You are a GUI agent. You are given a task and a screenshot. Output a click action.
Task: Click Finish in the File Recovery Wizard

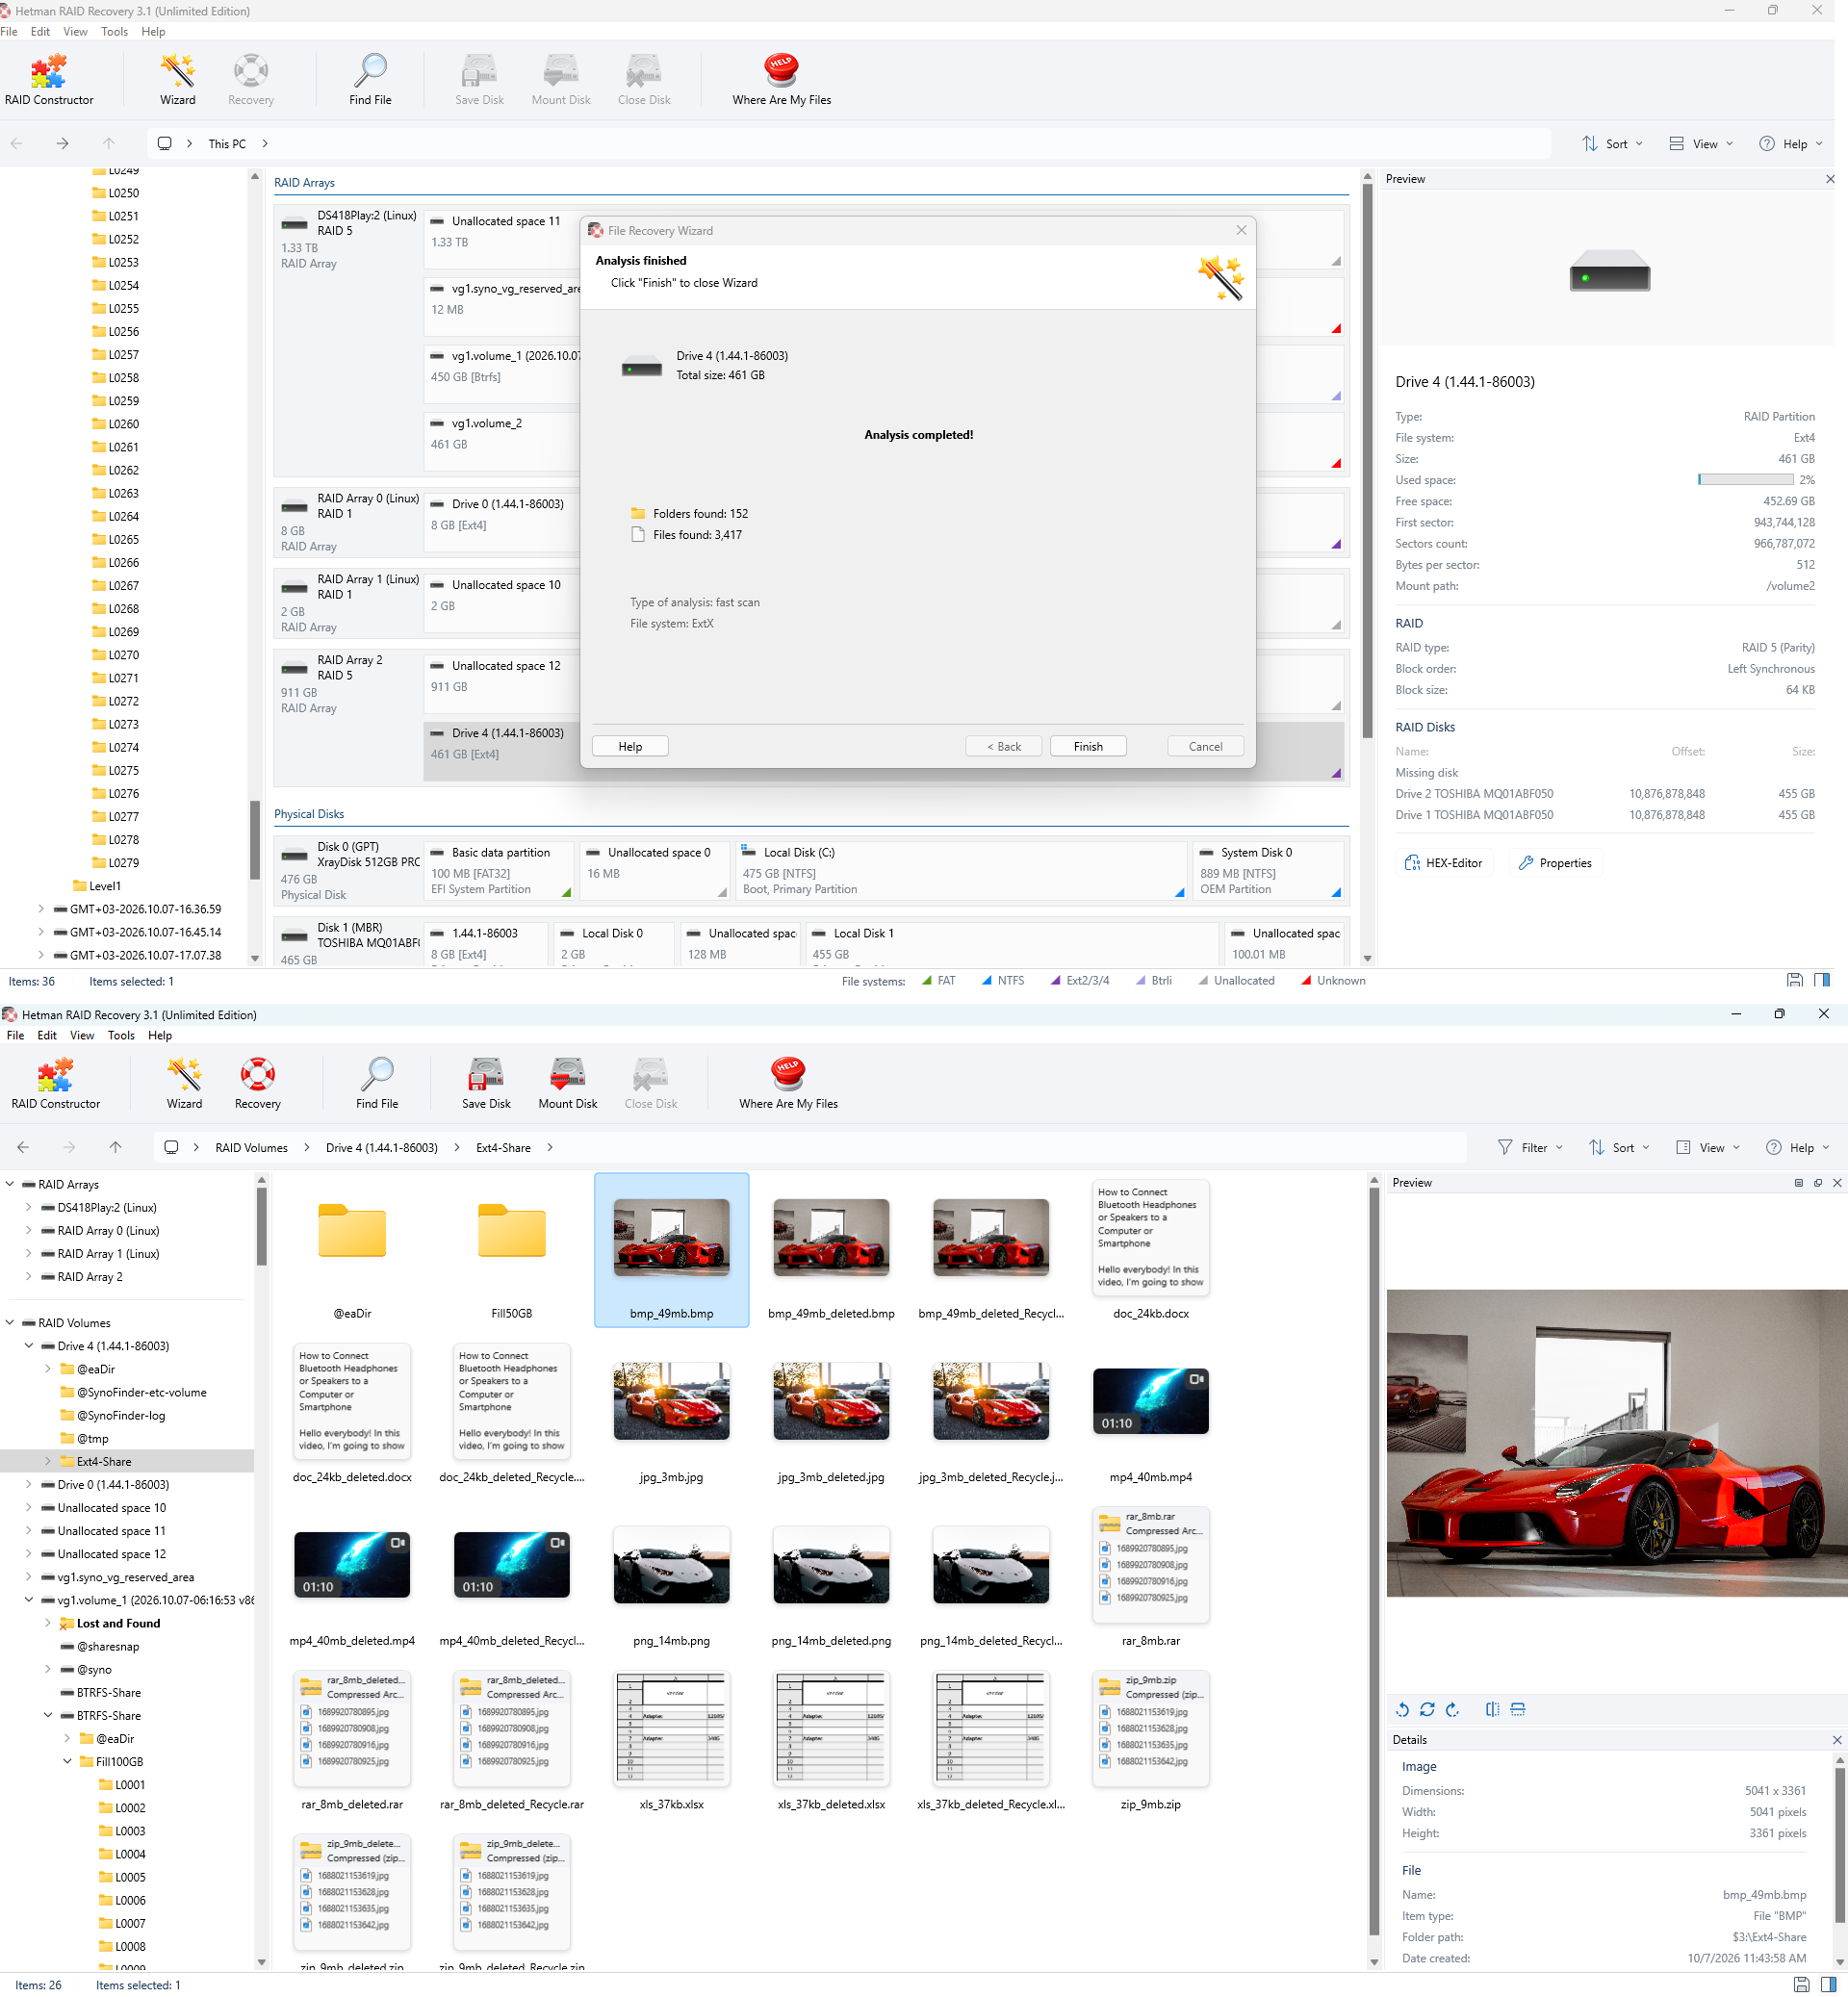[x=1088, y=747]
